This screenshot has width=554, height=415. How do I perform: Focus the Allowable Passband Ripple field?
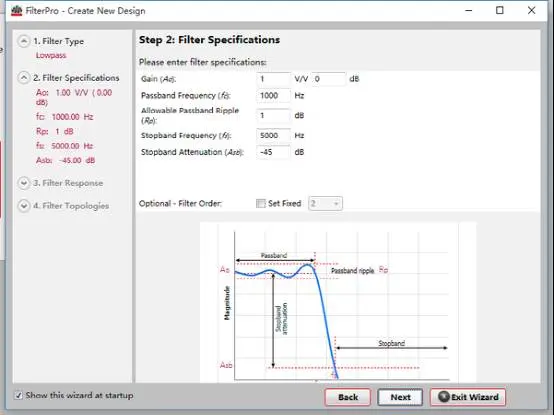point(274,115)
